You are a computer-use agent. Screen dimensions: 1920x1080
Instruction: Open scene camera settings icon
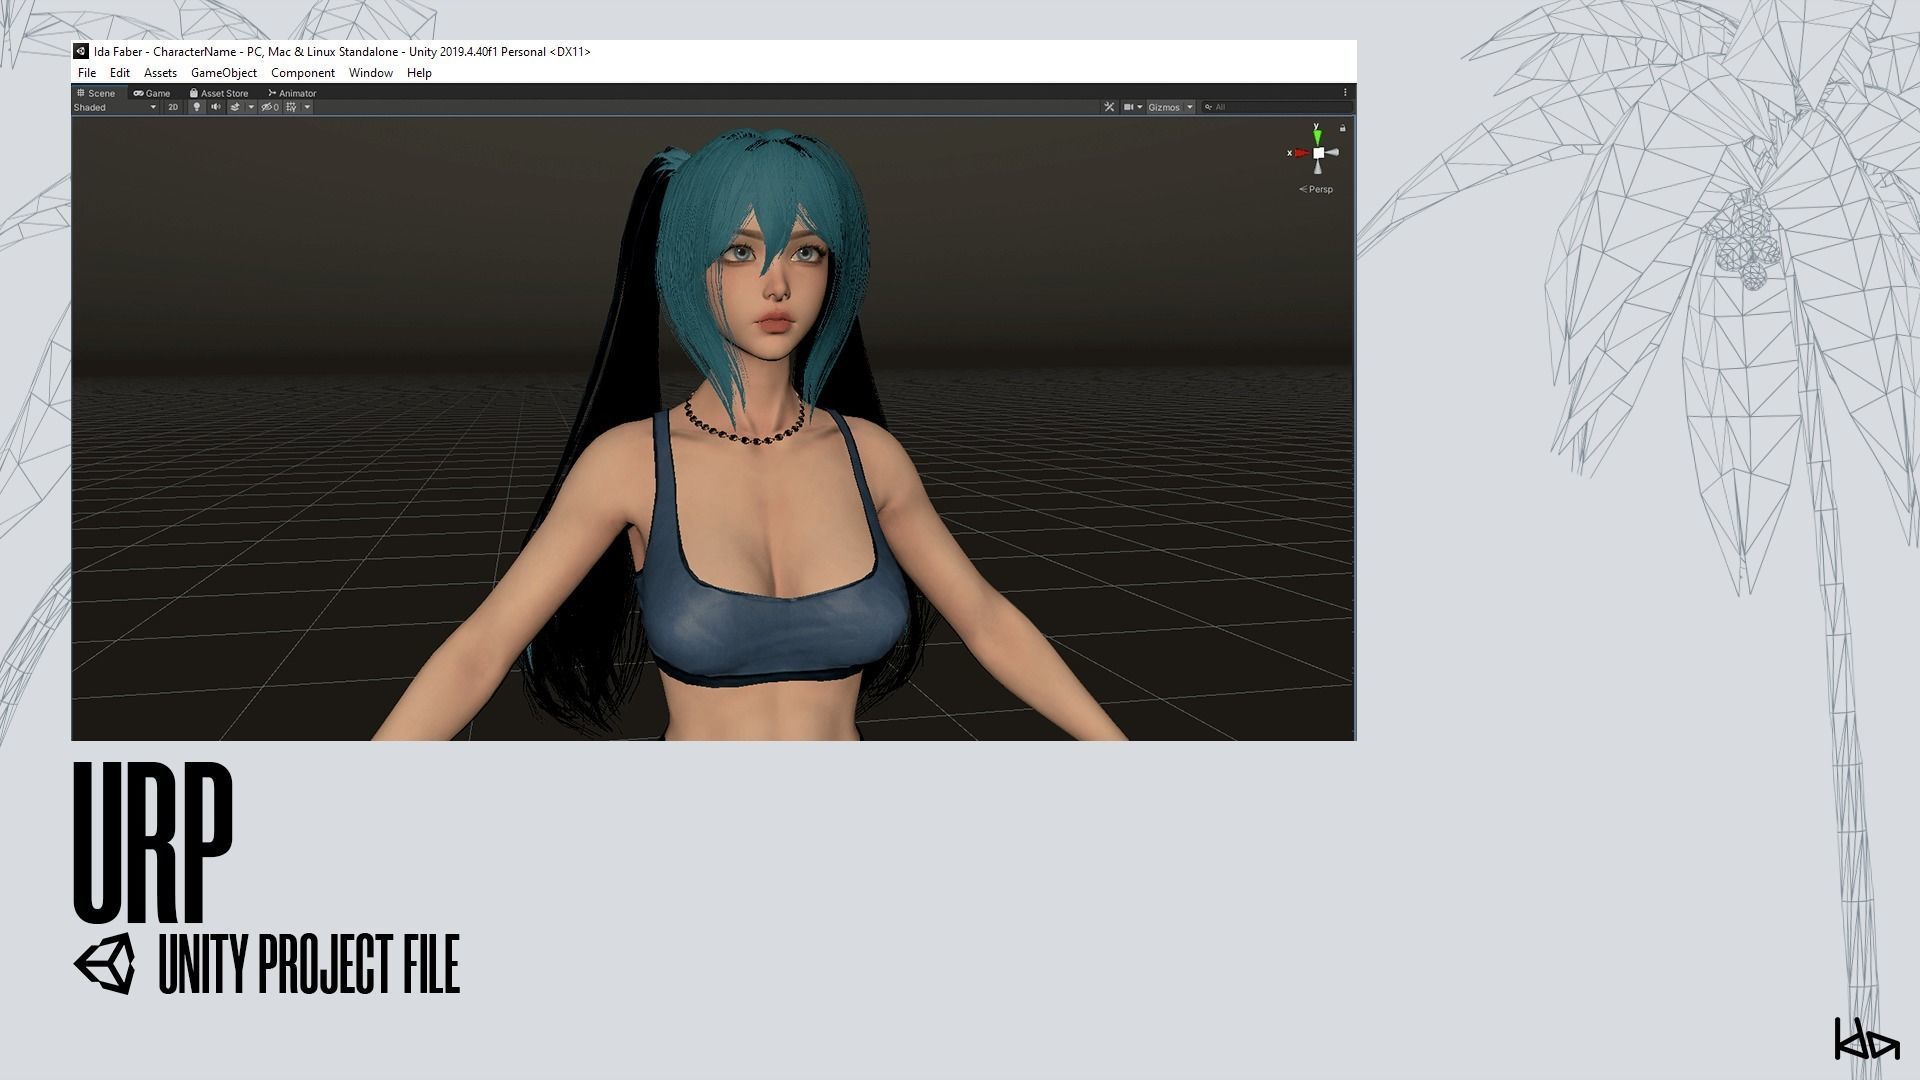pos(1128,107)
